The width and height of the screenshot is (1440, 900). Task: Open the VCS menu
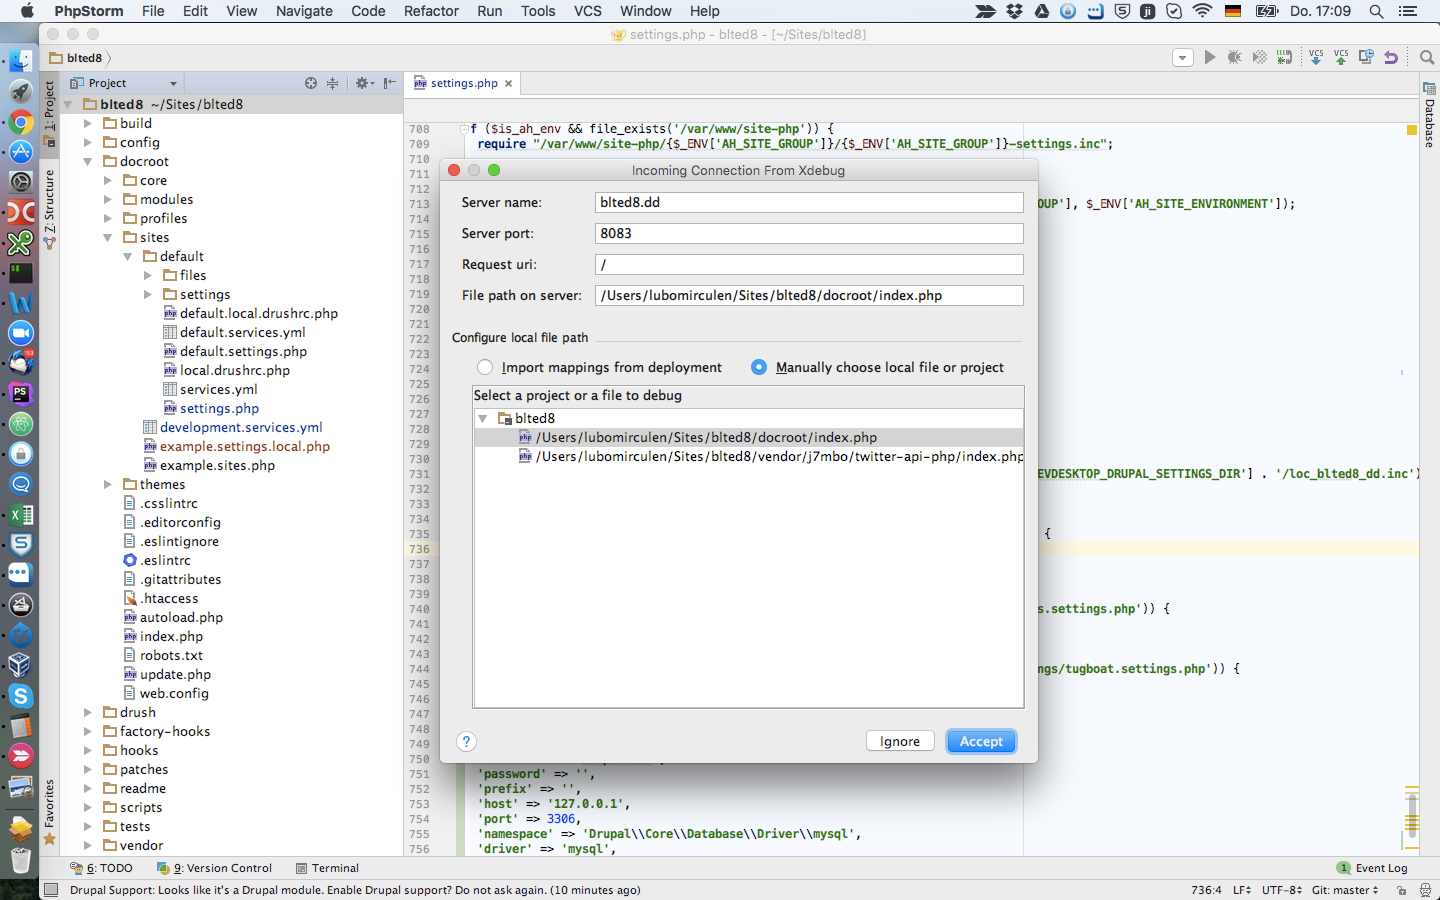coord(588,11)
